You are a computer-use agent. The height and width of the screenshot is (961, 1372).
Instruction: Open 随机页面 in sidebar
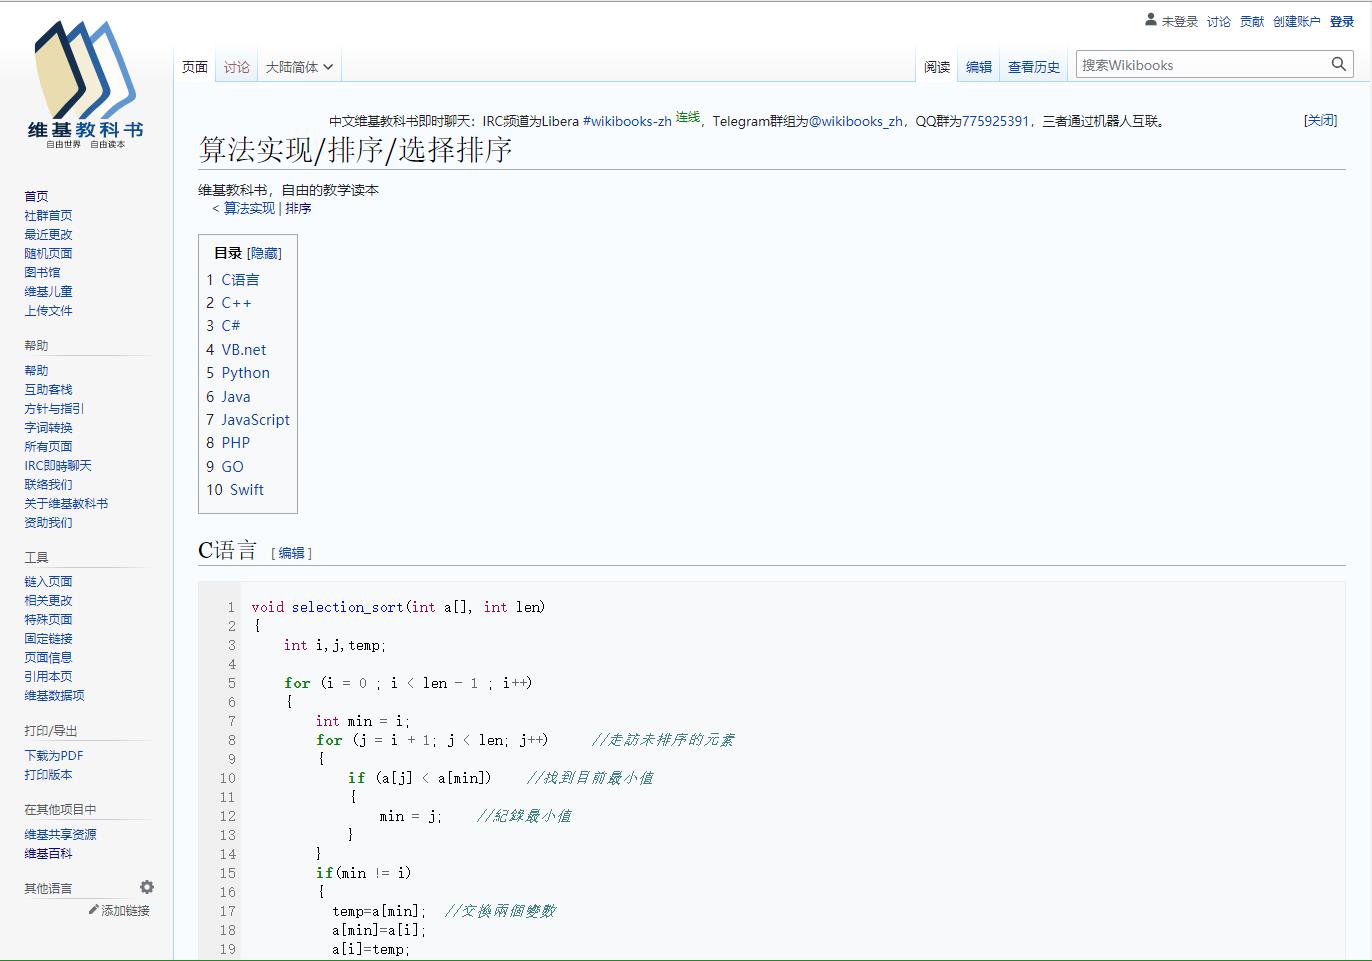click(x=48, y=253)
